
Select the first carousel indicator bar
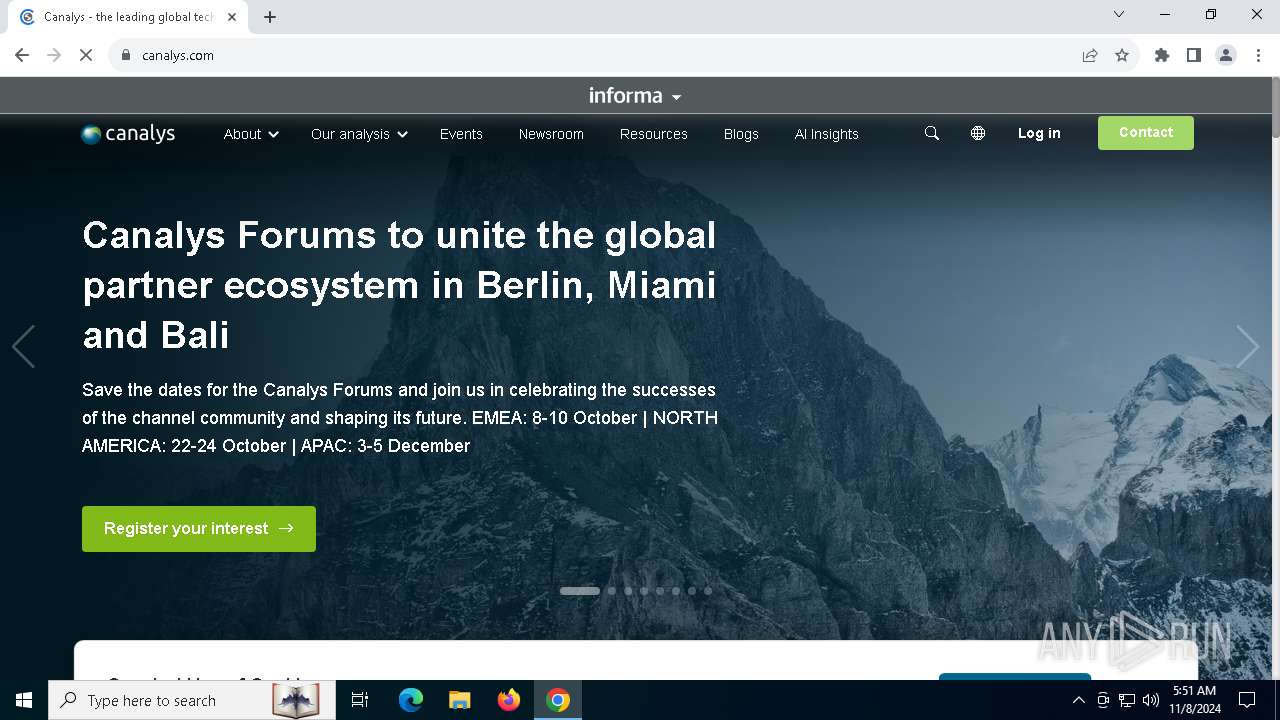click(580, 591)
